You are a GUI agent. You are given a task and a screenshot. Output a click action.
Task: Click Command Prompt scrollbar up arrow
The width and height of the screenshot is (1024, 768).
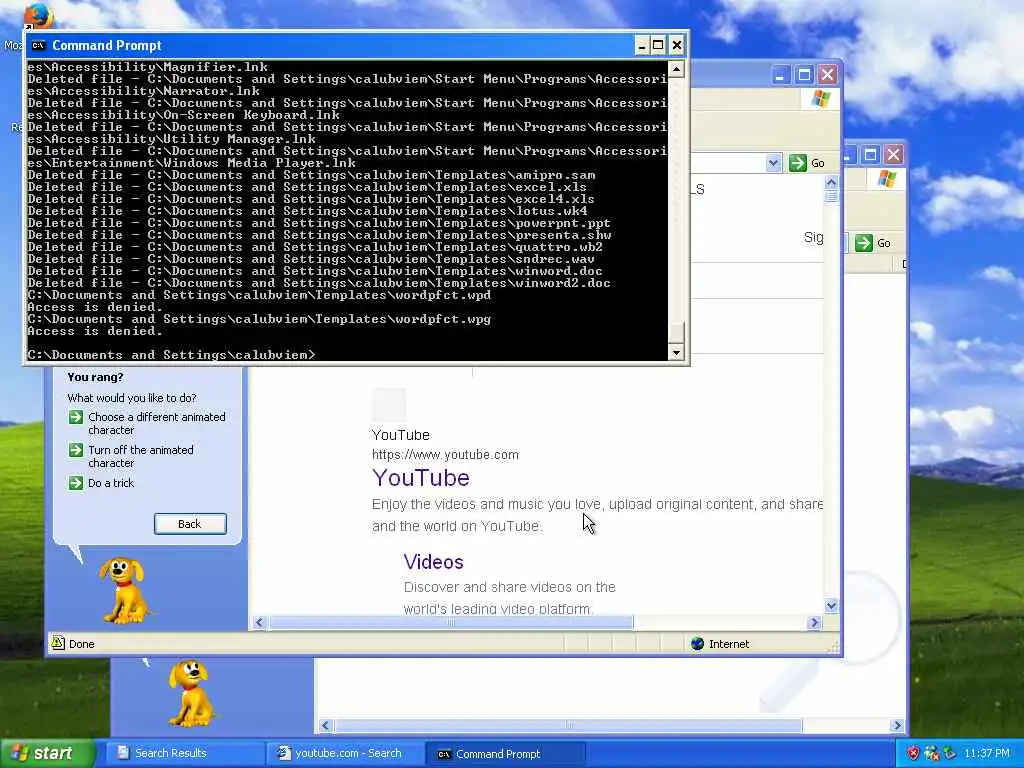676,69
